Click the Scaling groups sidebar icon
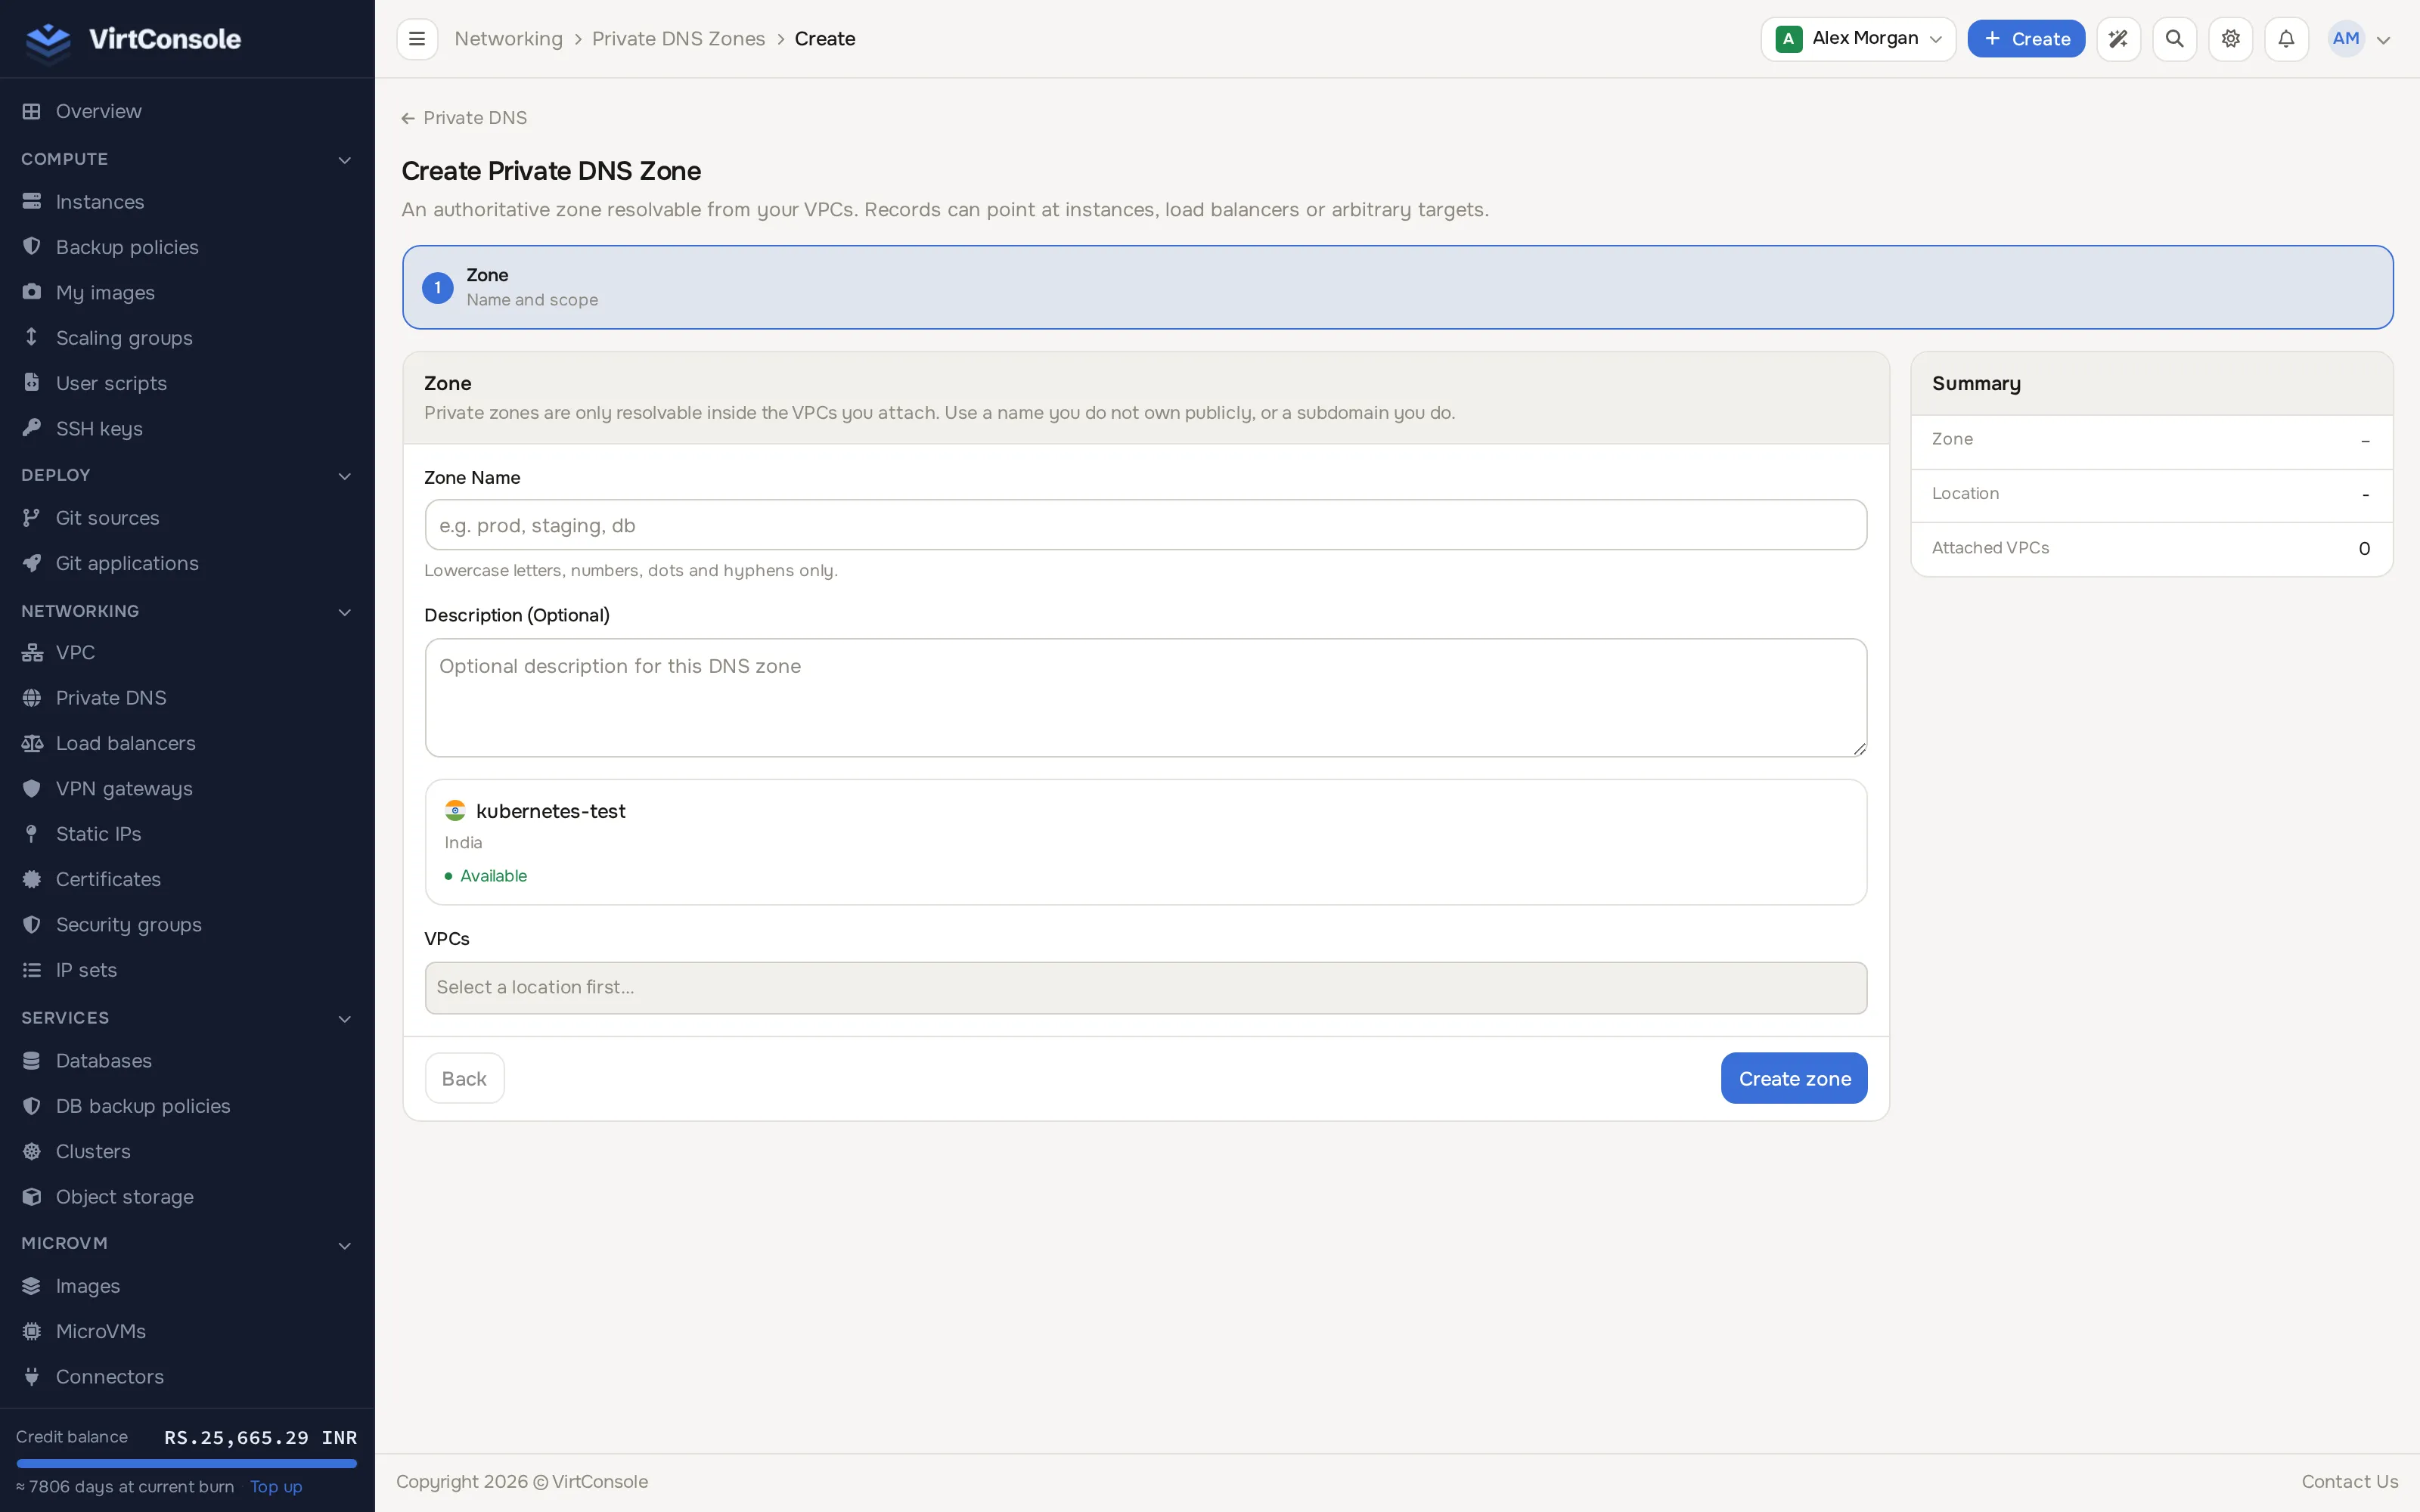This screenshot has width=2420, height=1512. [x=32, y=337]
